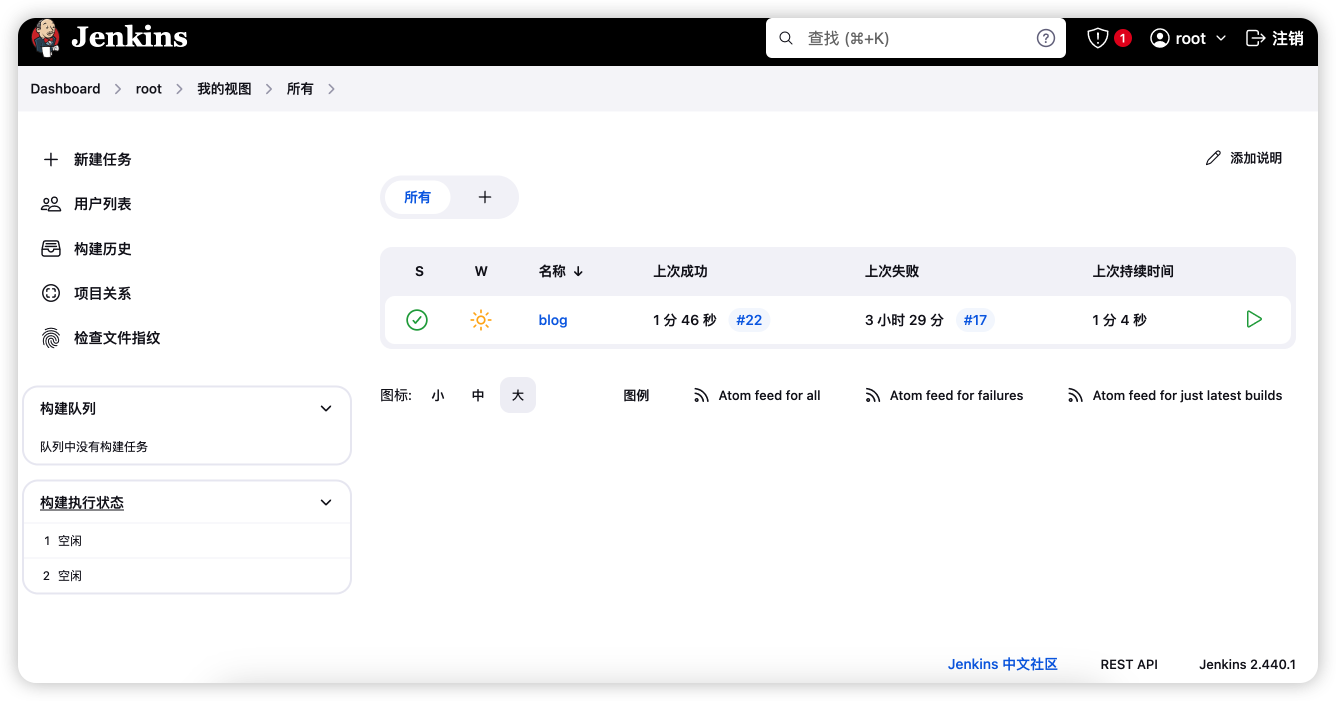Open root breadcrumb item
1336x701 pixels.
coord(149,89)
